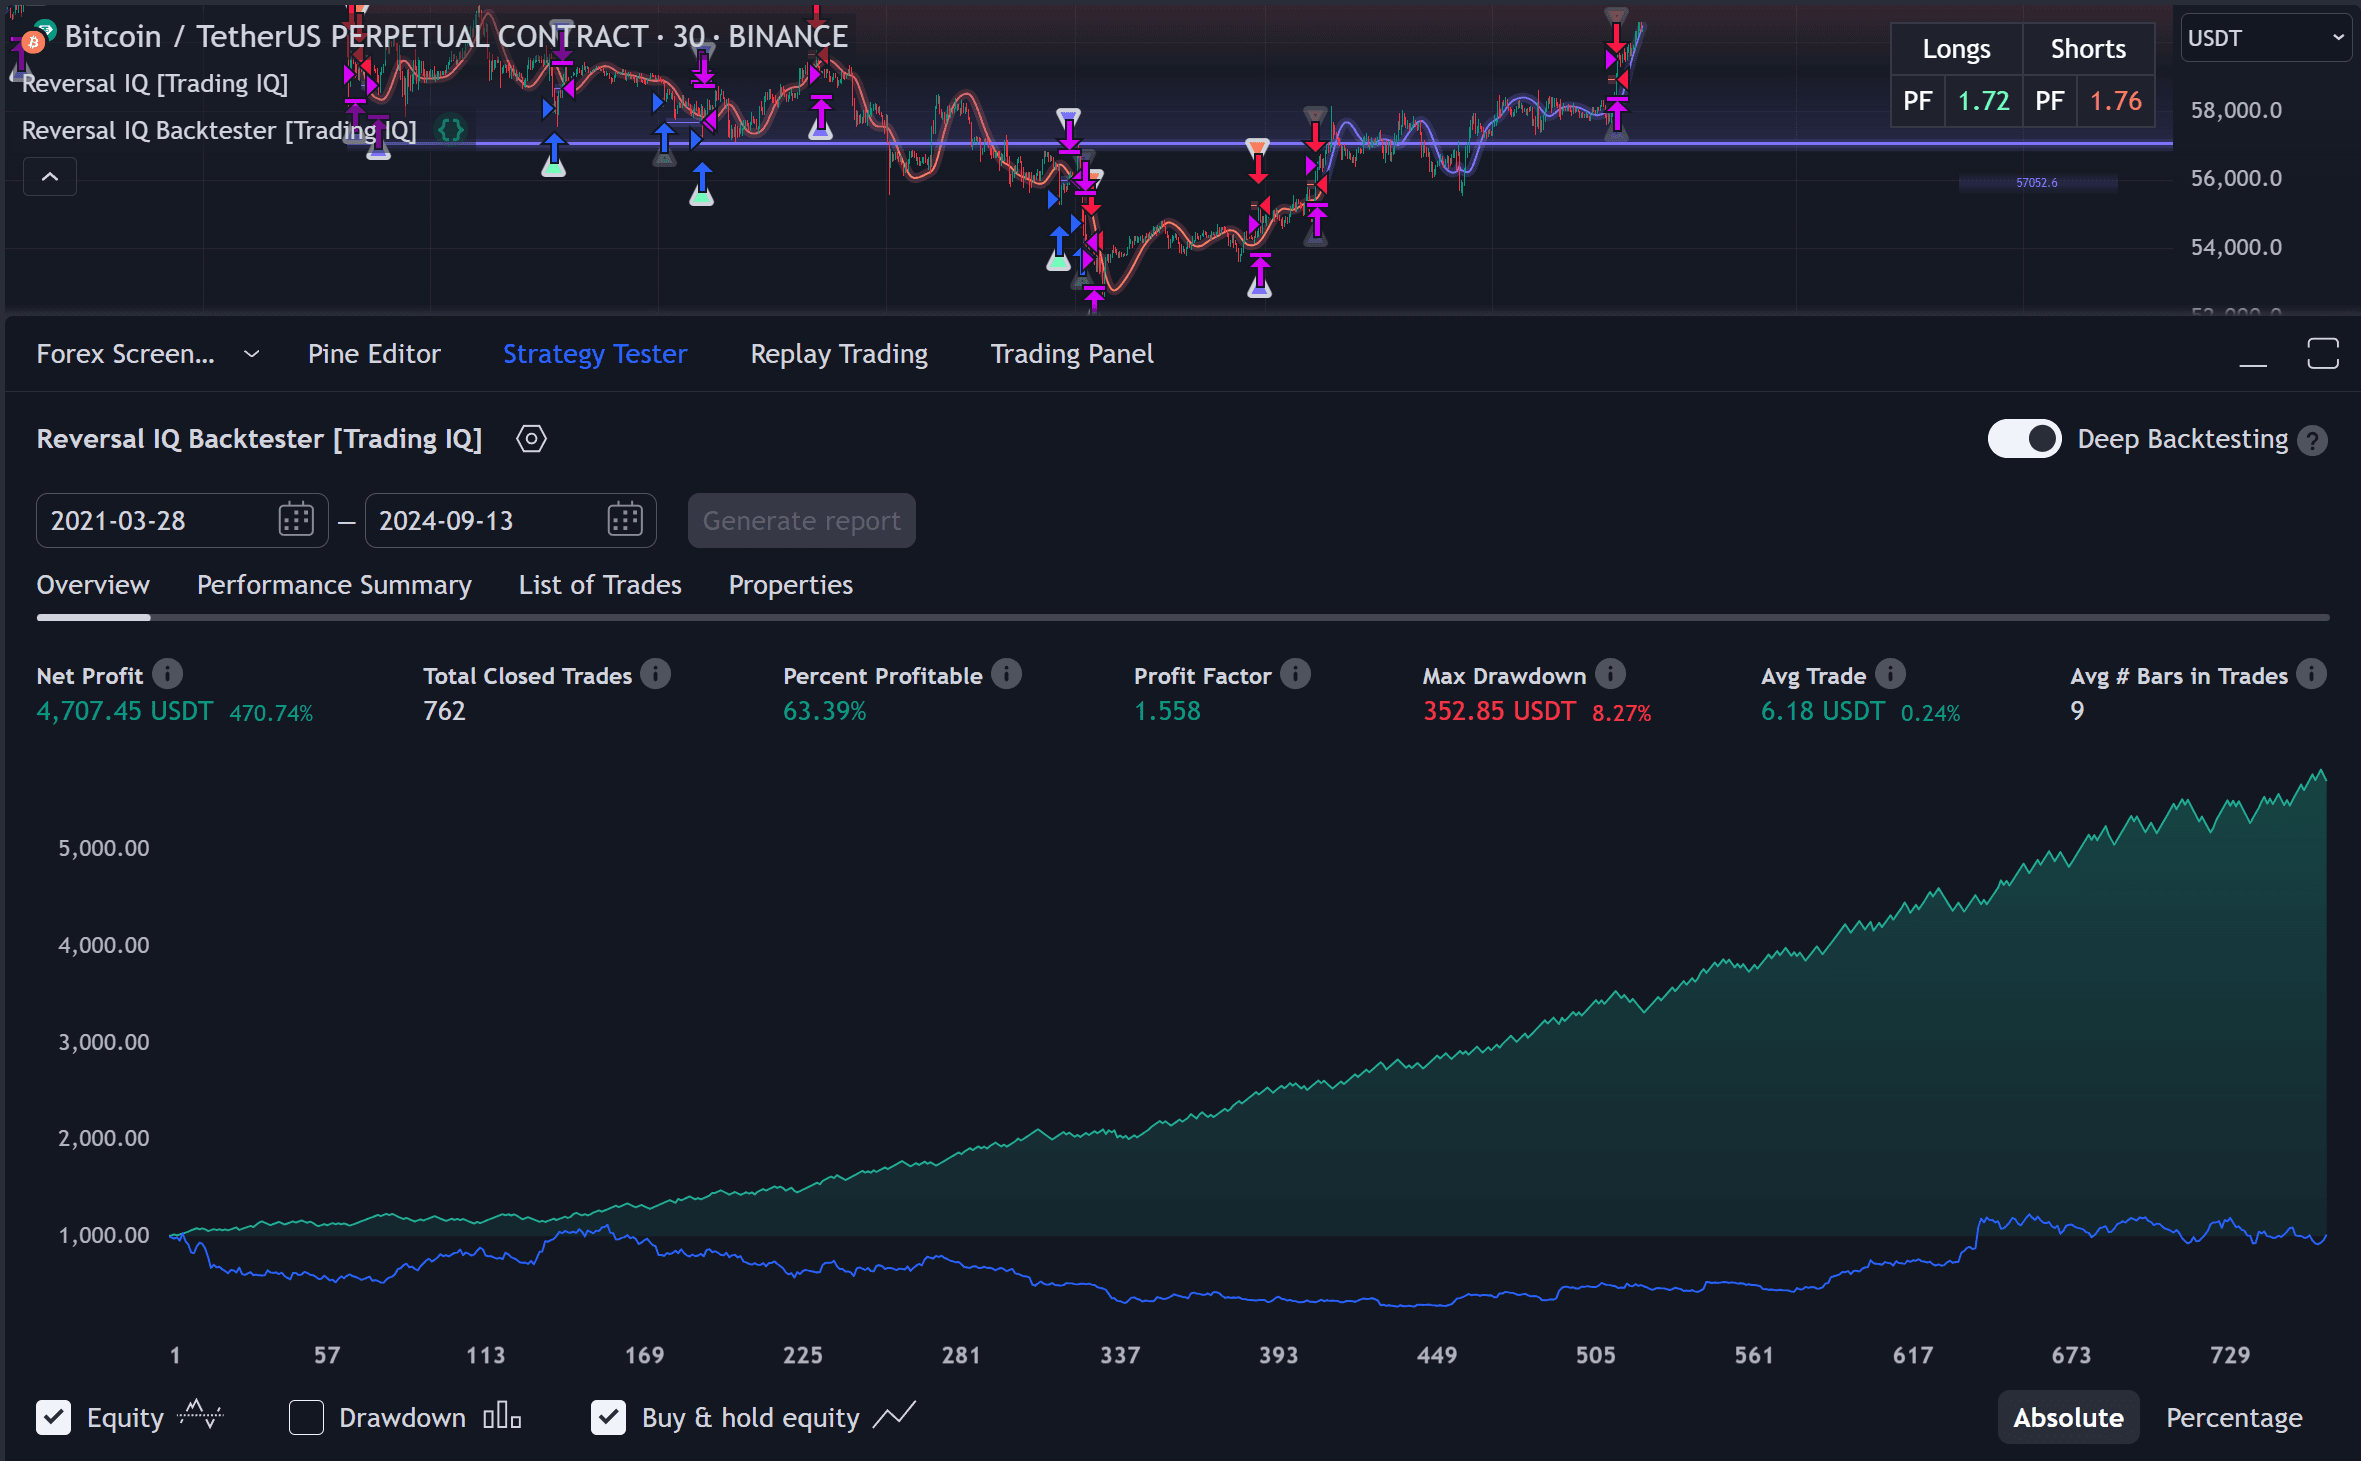Expand the Forex Screener dropdown arrow
Viewport: 2361px width, 1461px height.
[x=252, y=354]
